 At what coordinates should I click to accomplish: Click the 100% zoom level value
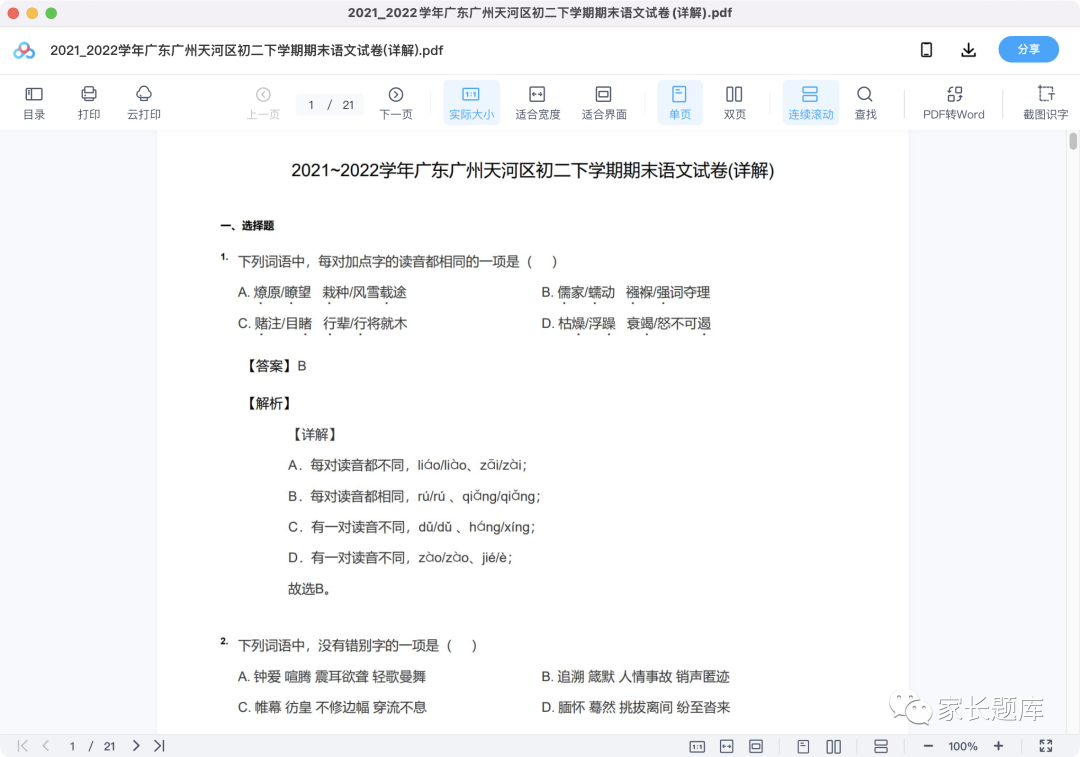pyautogui.click(x=963, y=746)
